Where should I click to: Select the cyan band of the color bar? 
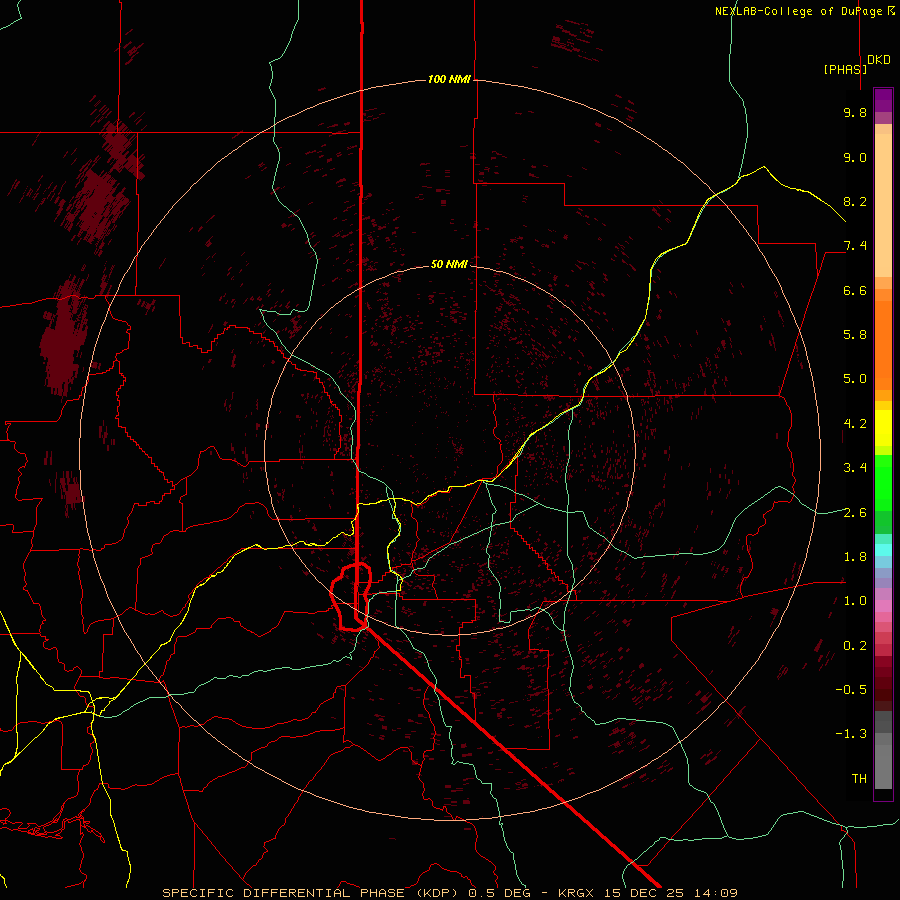[883, 550]
